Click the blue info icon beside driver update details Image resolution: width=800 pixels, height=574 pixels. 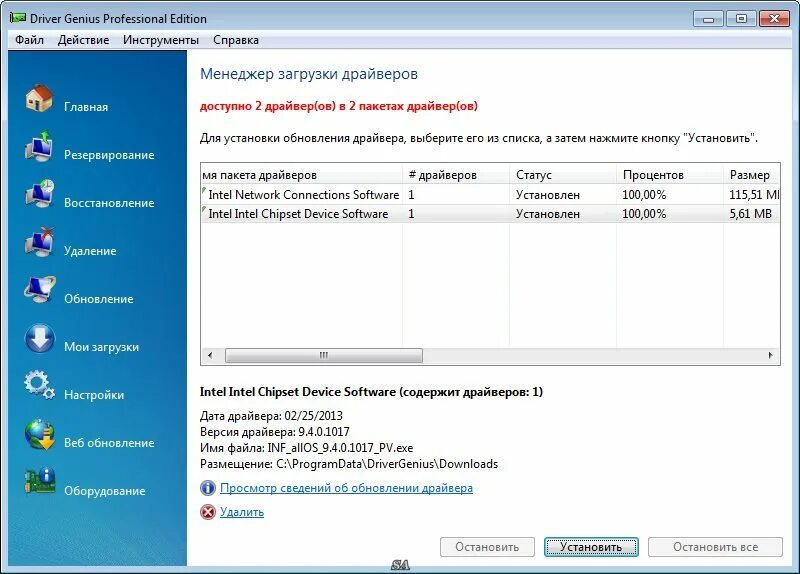coord(208,488)
